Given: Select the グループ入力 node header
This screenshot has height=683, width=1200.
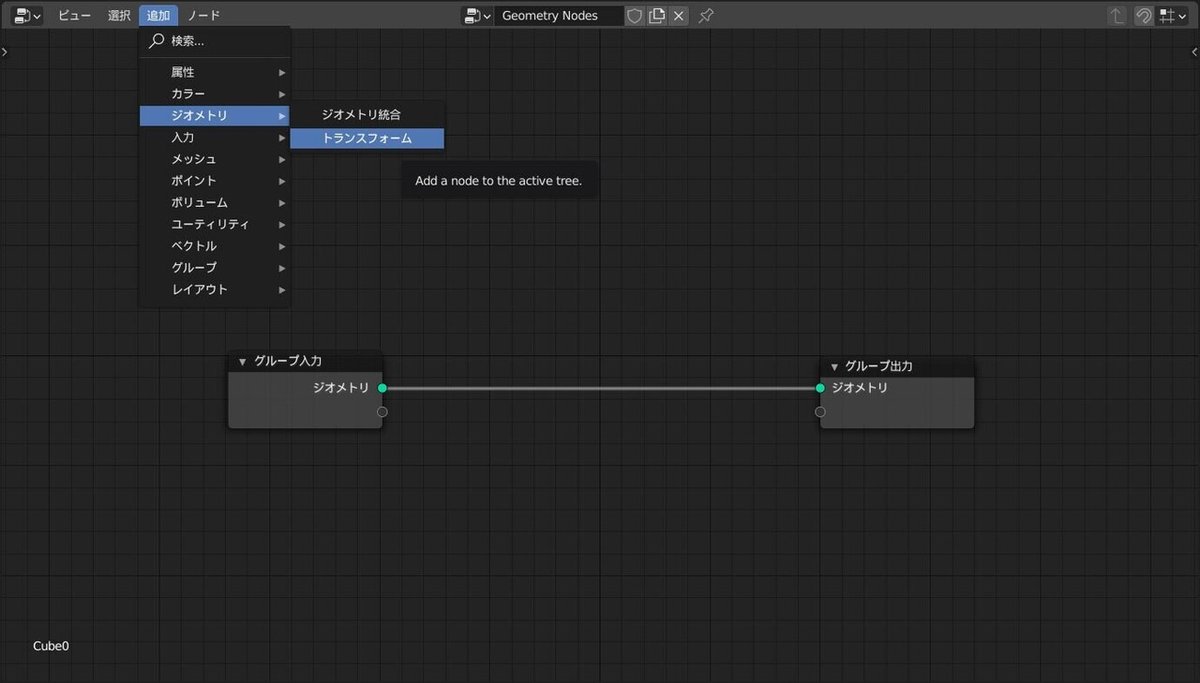Looking at the screenshot, I should coord(306,361).
